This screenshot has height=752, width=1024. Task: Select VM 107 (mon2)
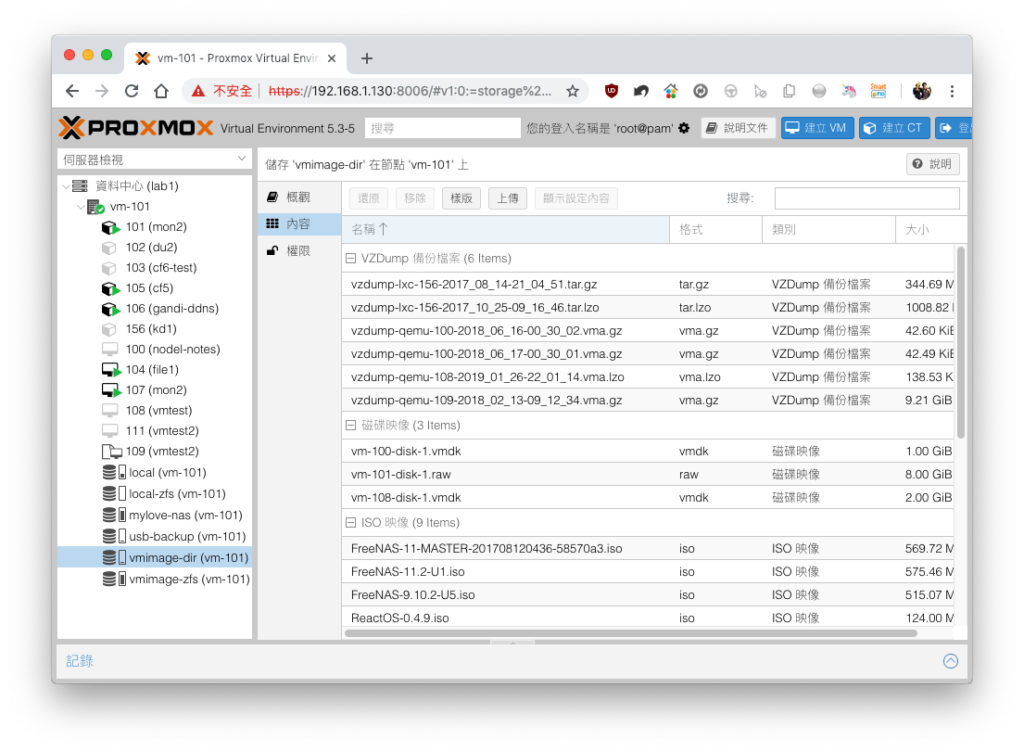(x=156, y=390)
